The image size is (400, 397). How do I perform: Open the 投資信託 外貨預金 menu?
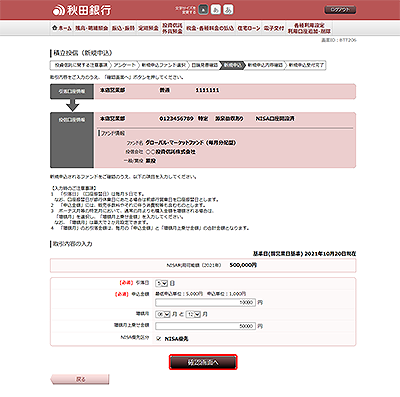pyautogui.click(x=172, y=28)
